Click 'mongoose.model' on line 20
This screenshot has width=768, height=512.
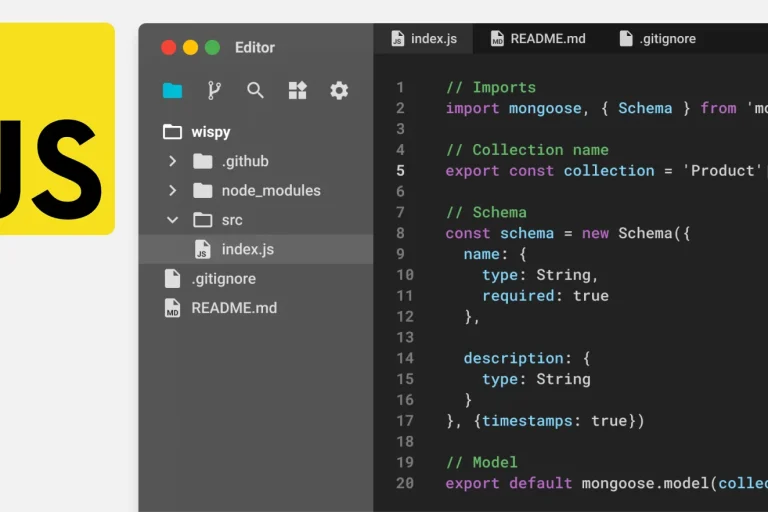[645, 483]
